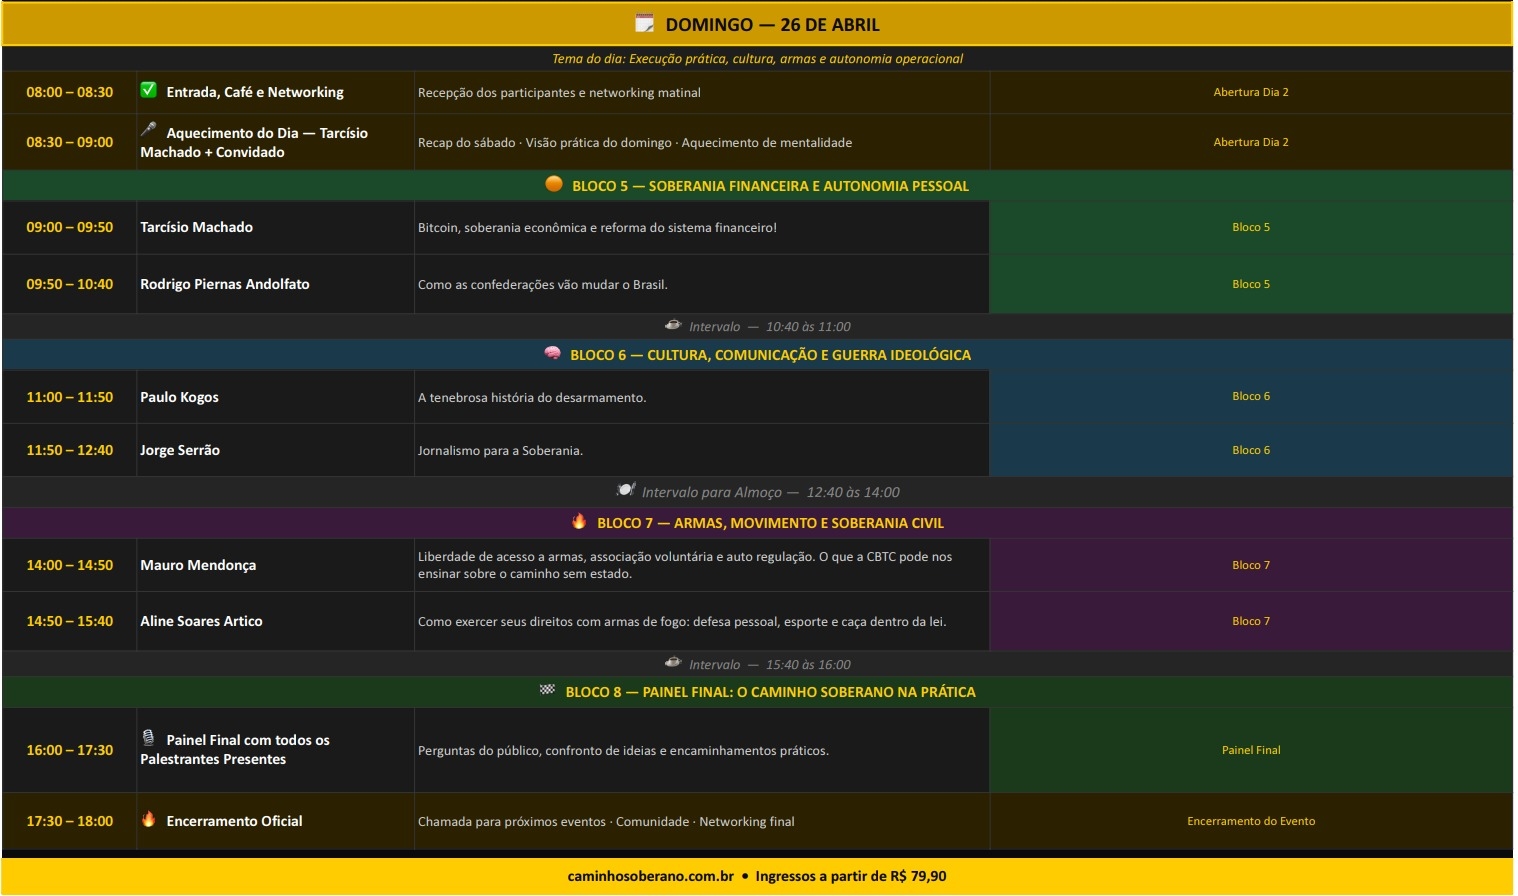This screenshot has height=896, width=1518.
Task: Select time slot 08:30 – 09:00
Action: pos(70,142)
